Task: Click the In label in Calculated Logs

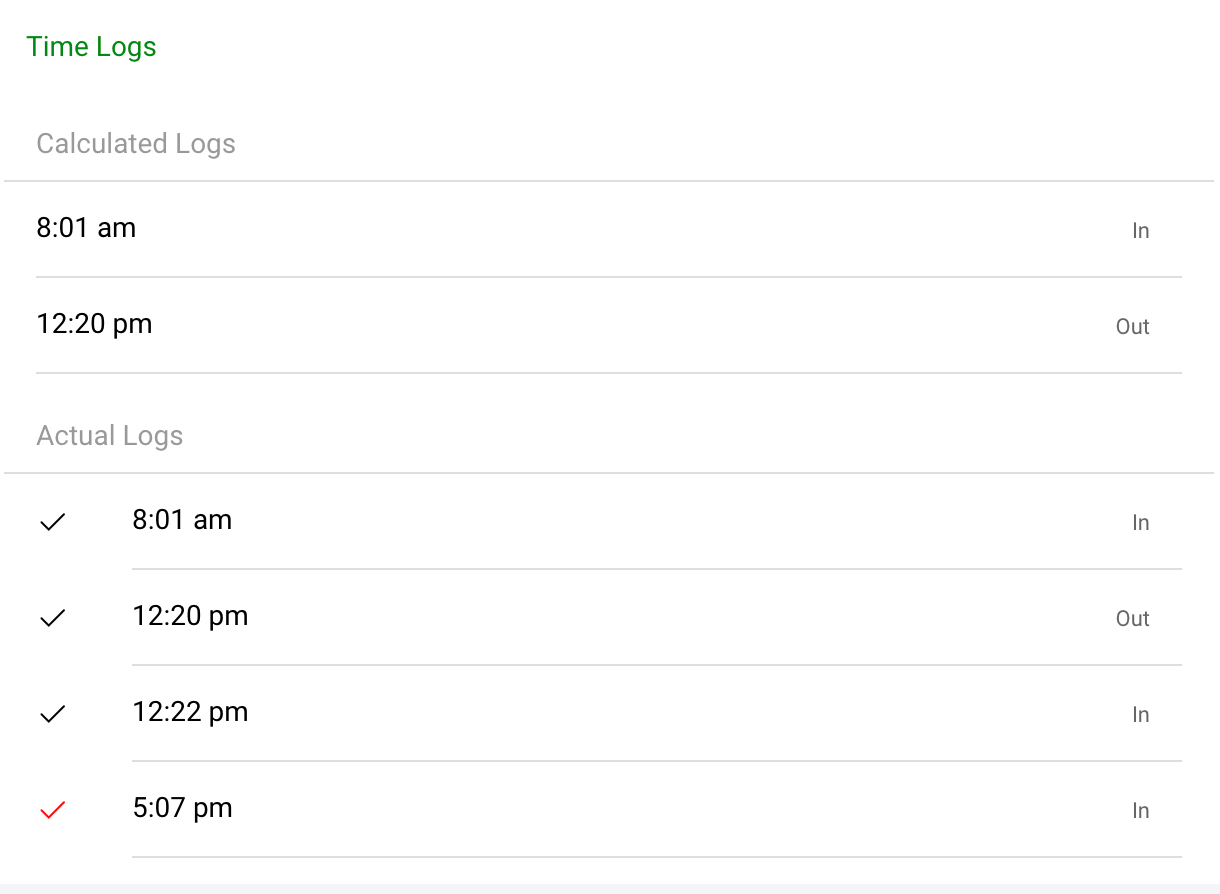Action: pos(1140,231)
